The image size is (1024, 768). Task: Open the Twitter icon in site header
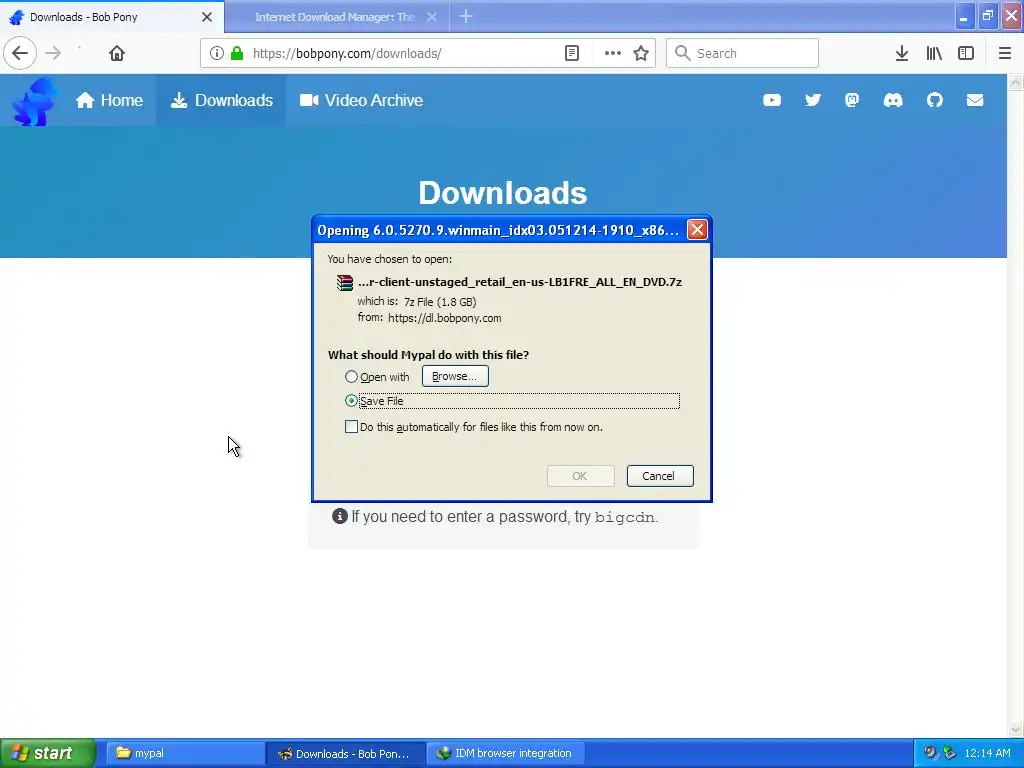point(812,100)
